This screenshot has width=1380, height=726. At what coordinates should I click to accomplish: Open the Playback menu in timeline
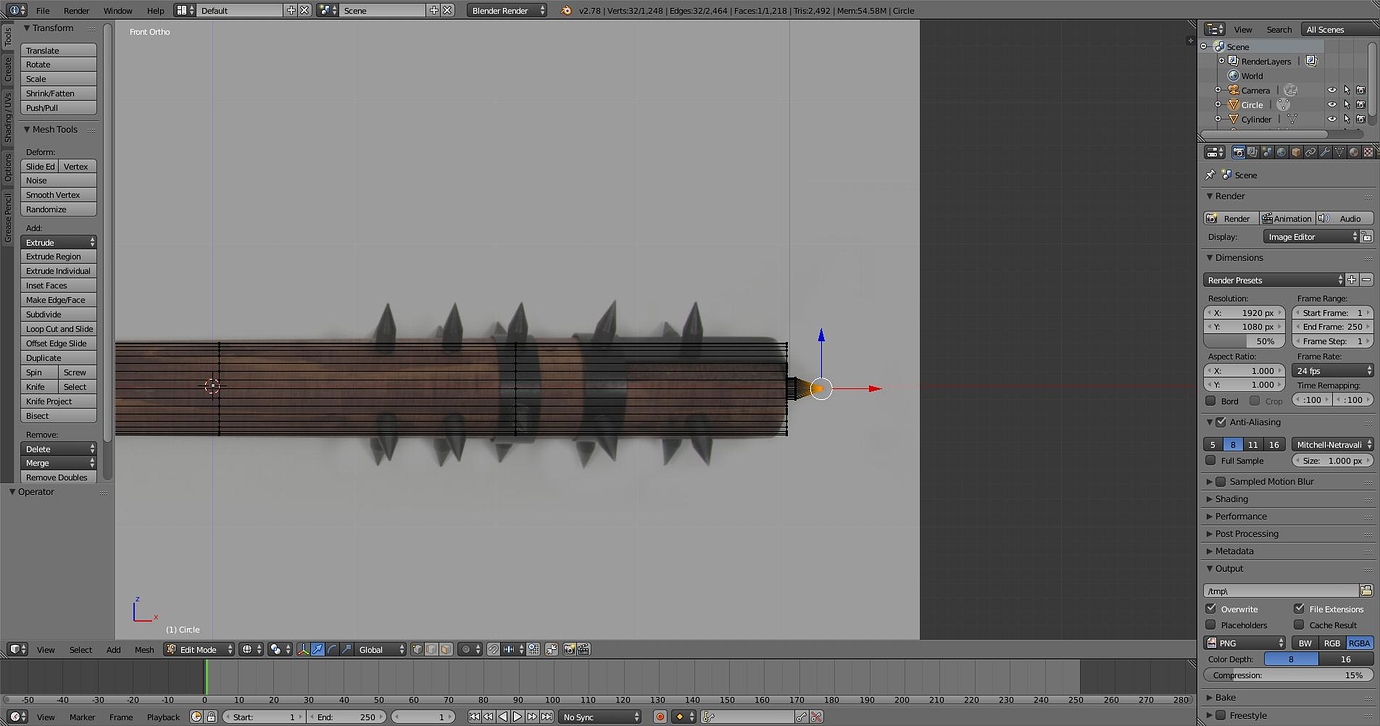[164, 717]
